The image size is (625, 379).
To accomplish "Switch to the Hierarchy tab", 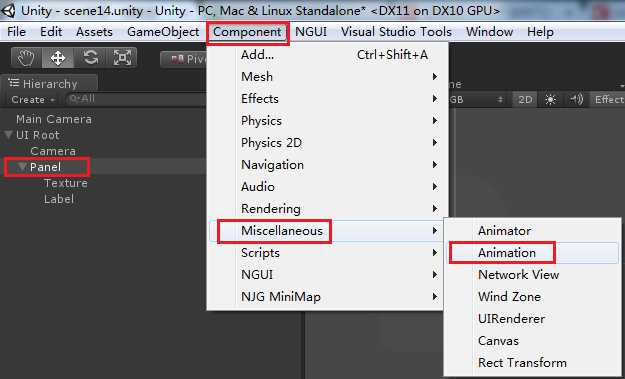I will (x=49, y=84).
